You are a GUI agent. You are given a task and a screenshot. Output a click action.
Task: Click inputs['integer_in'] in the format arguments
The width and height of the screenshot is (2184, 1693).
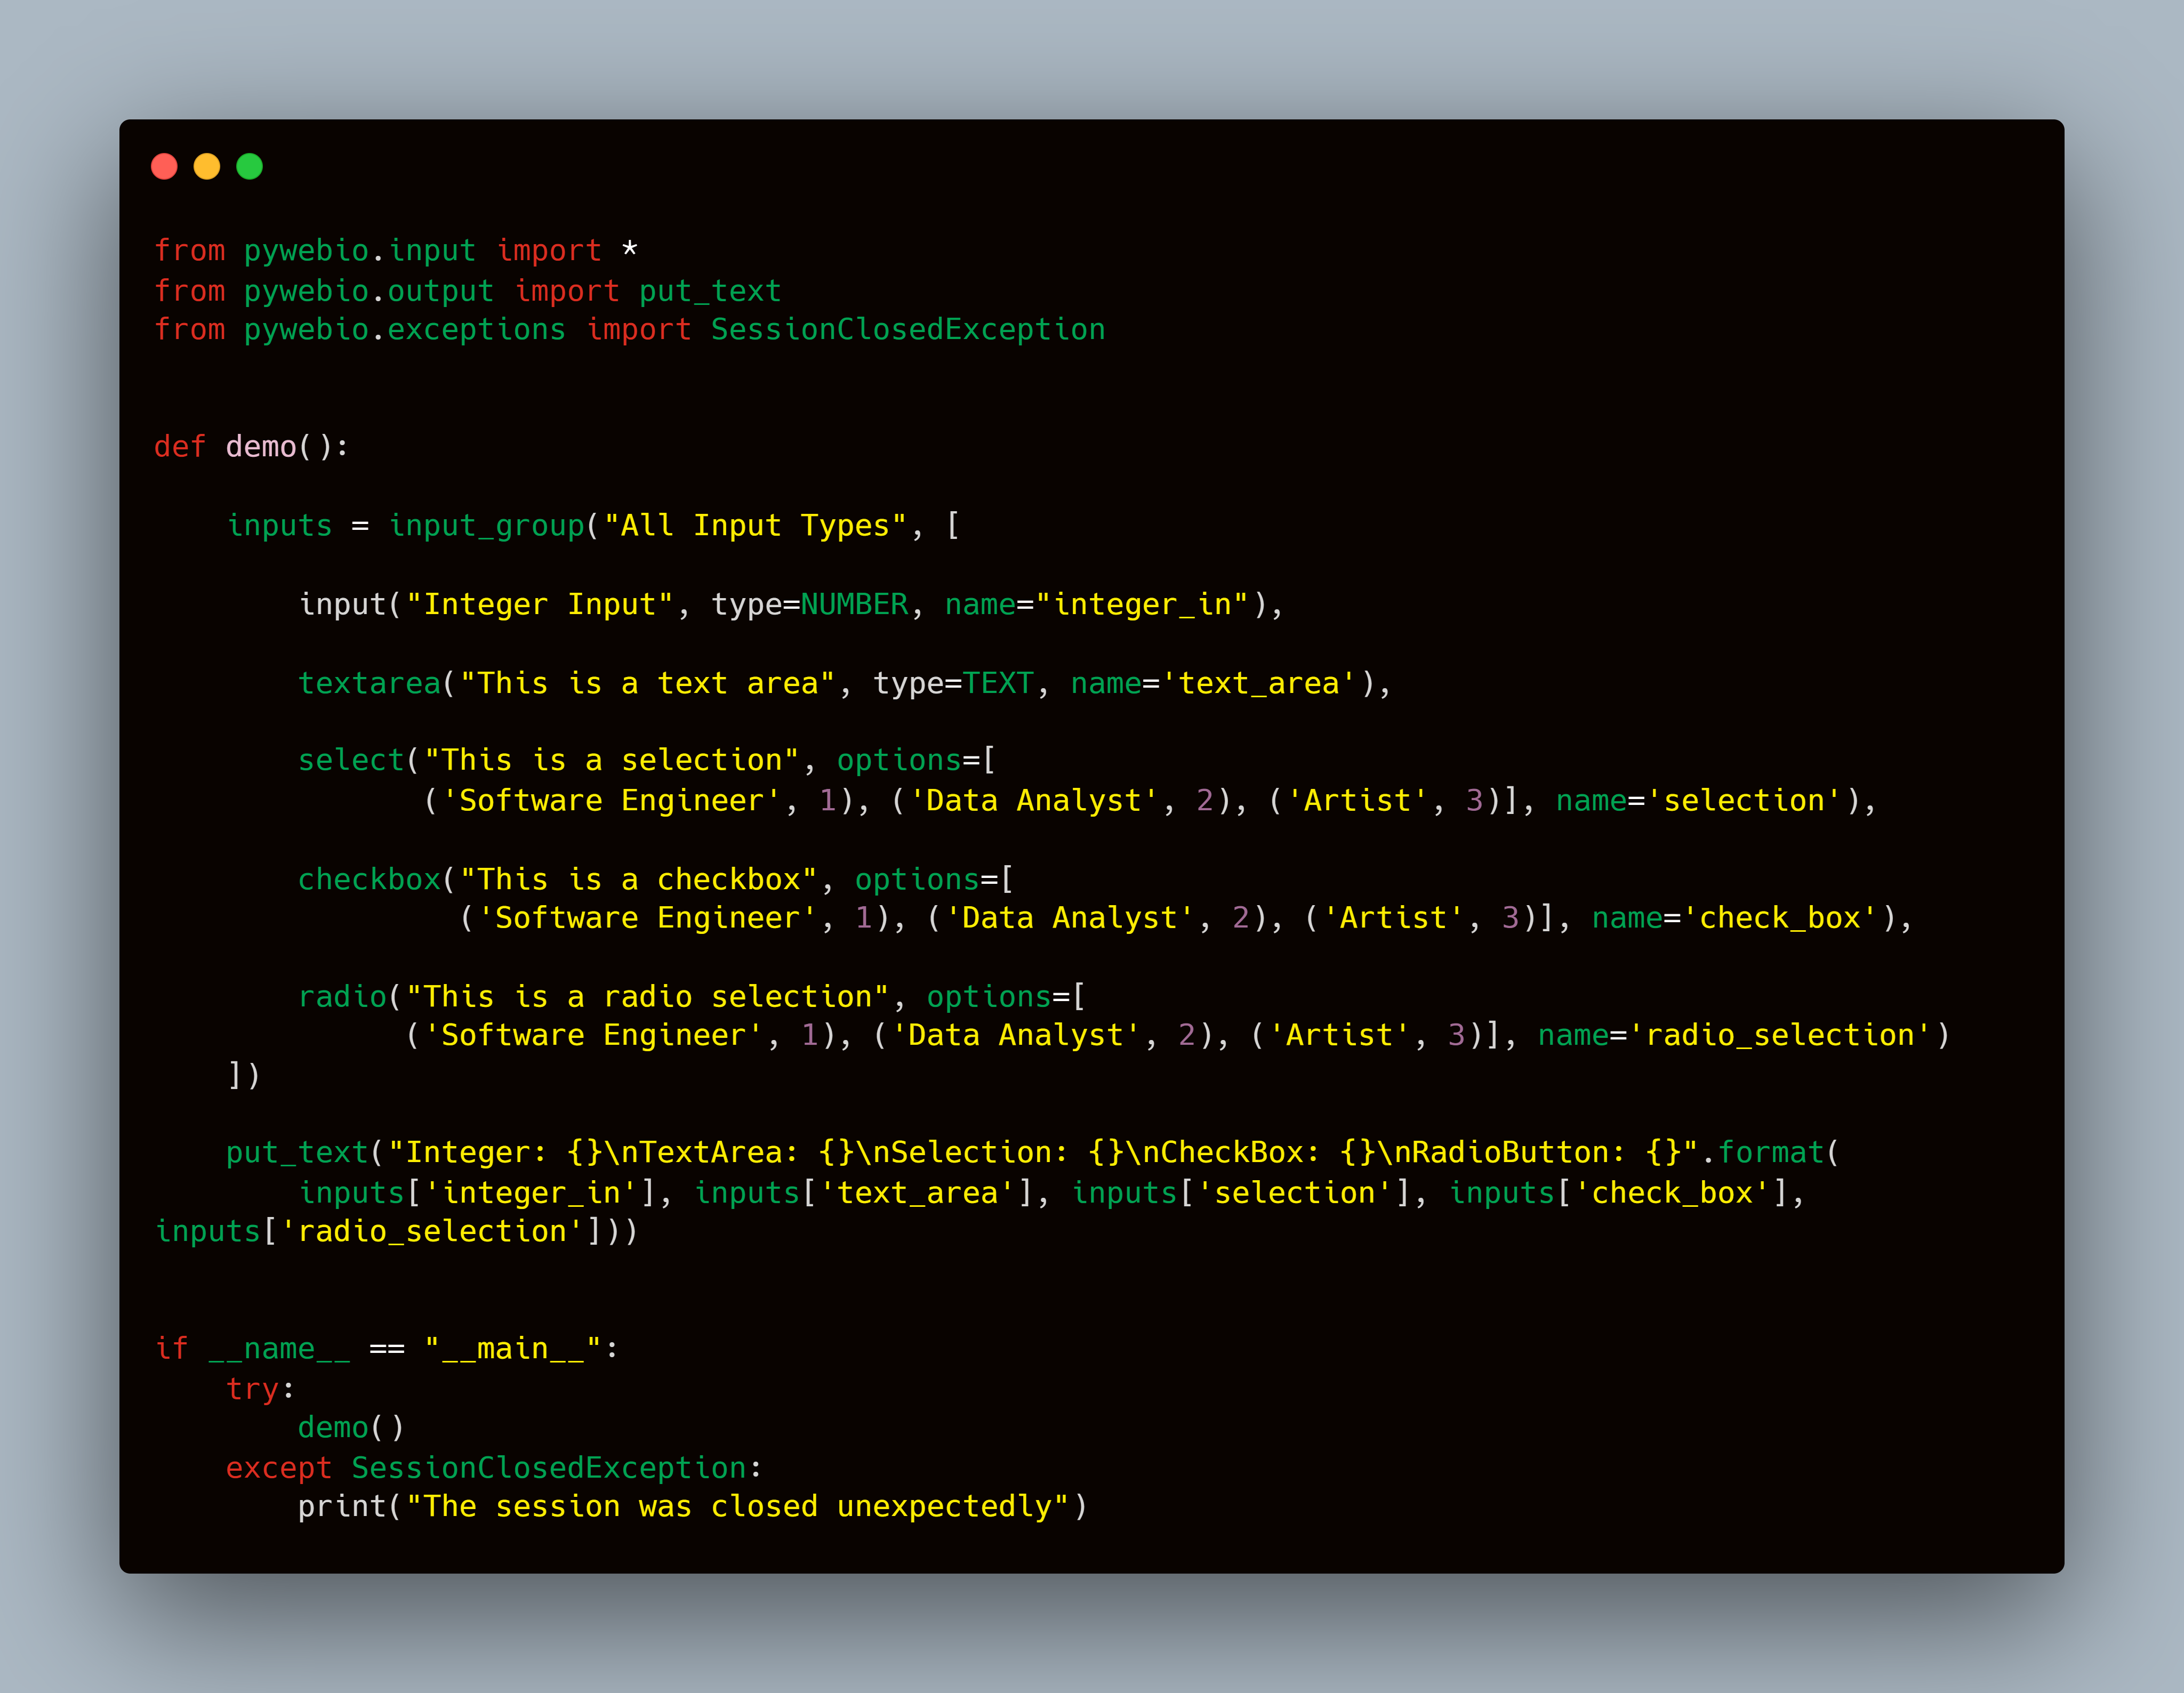pyautogui.click(x=478, y=1193)
